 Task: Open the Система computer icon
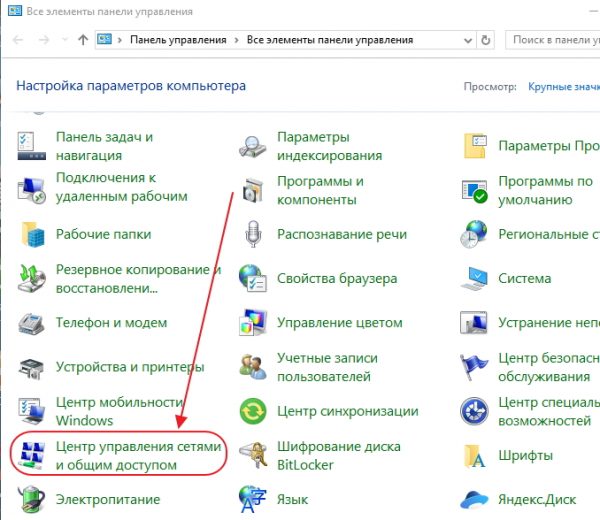[474, 279]
